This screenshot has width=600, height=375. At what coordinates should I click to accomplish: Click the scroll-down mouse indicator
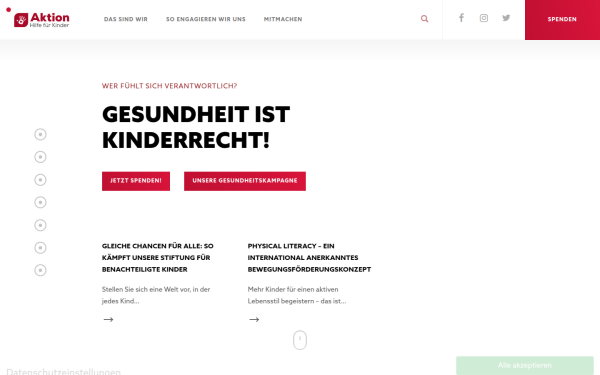pyautogui.click(x=300, y=340)
